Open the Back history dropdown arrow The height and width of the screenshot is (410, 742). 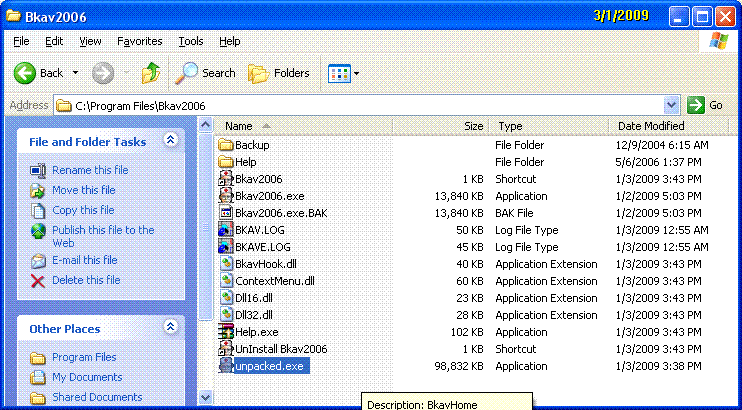point(75,73)
